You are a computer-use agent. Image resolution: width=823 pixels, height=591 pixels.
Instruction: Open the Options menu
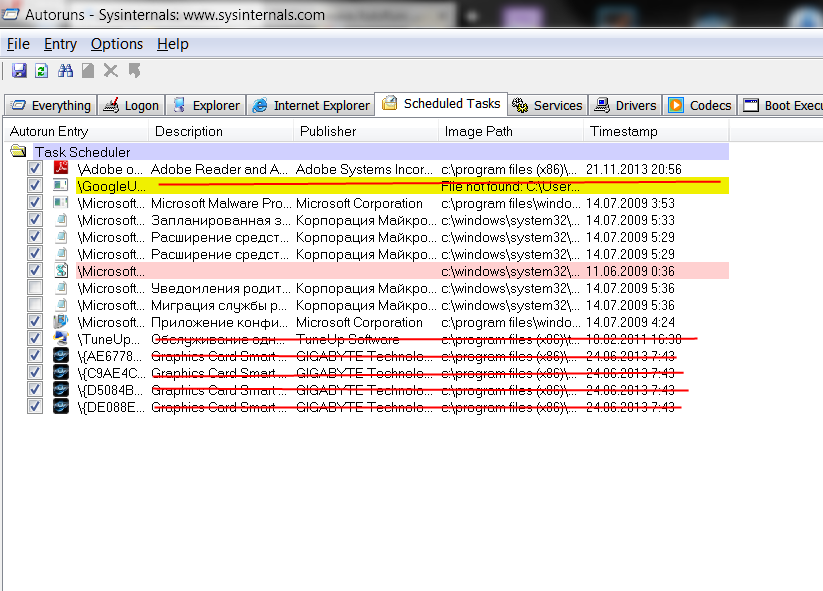[117, 44]
